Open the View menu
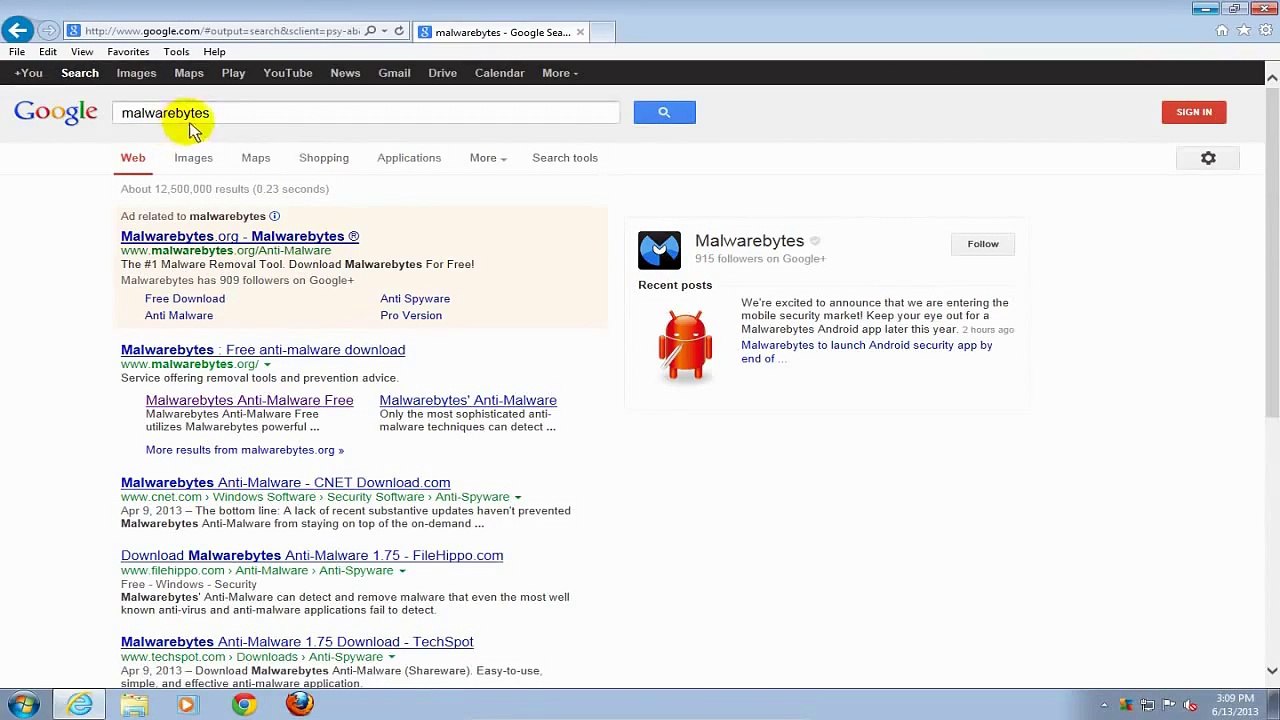Viewport: 1280px width, 720px height. pos(82,52)
